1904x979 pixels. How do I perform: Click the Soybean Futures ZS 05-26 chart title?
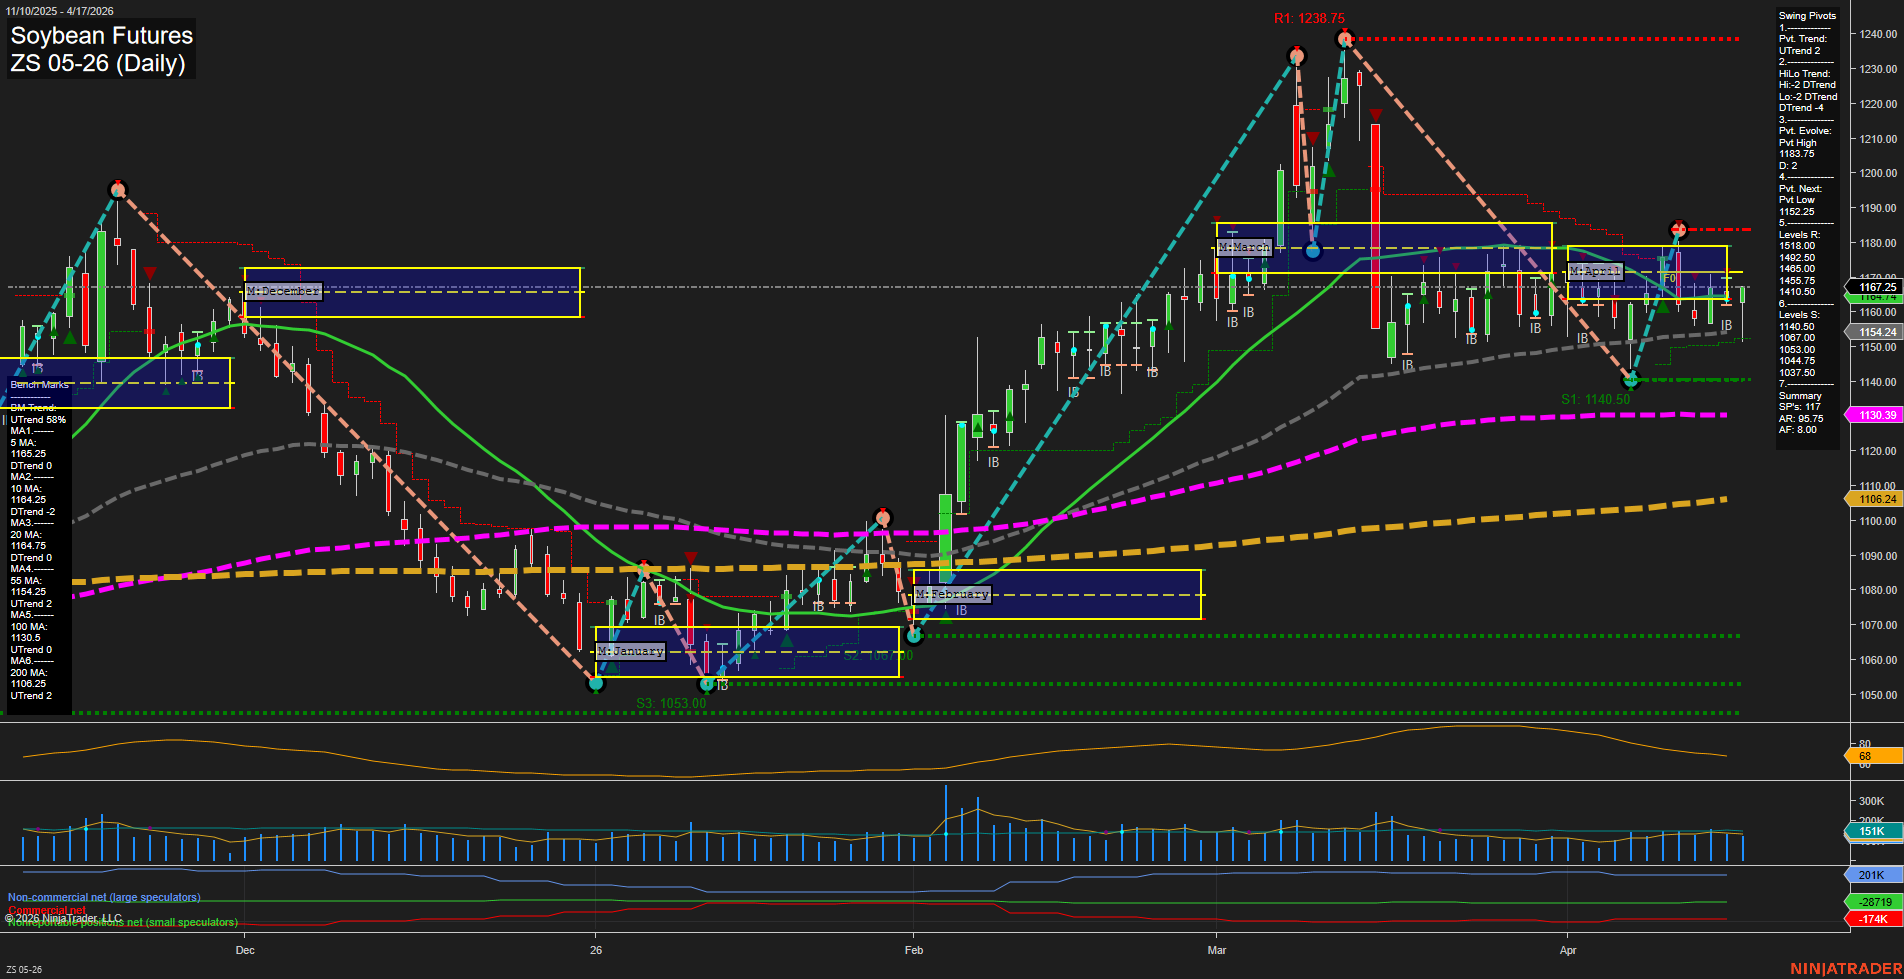tap(101, 48)
